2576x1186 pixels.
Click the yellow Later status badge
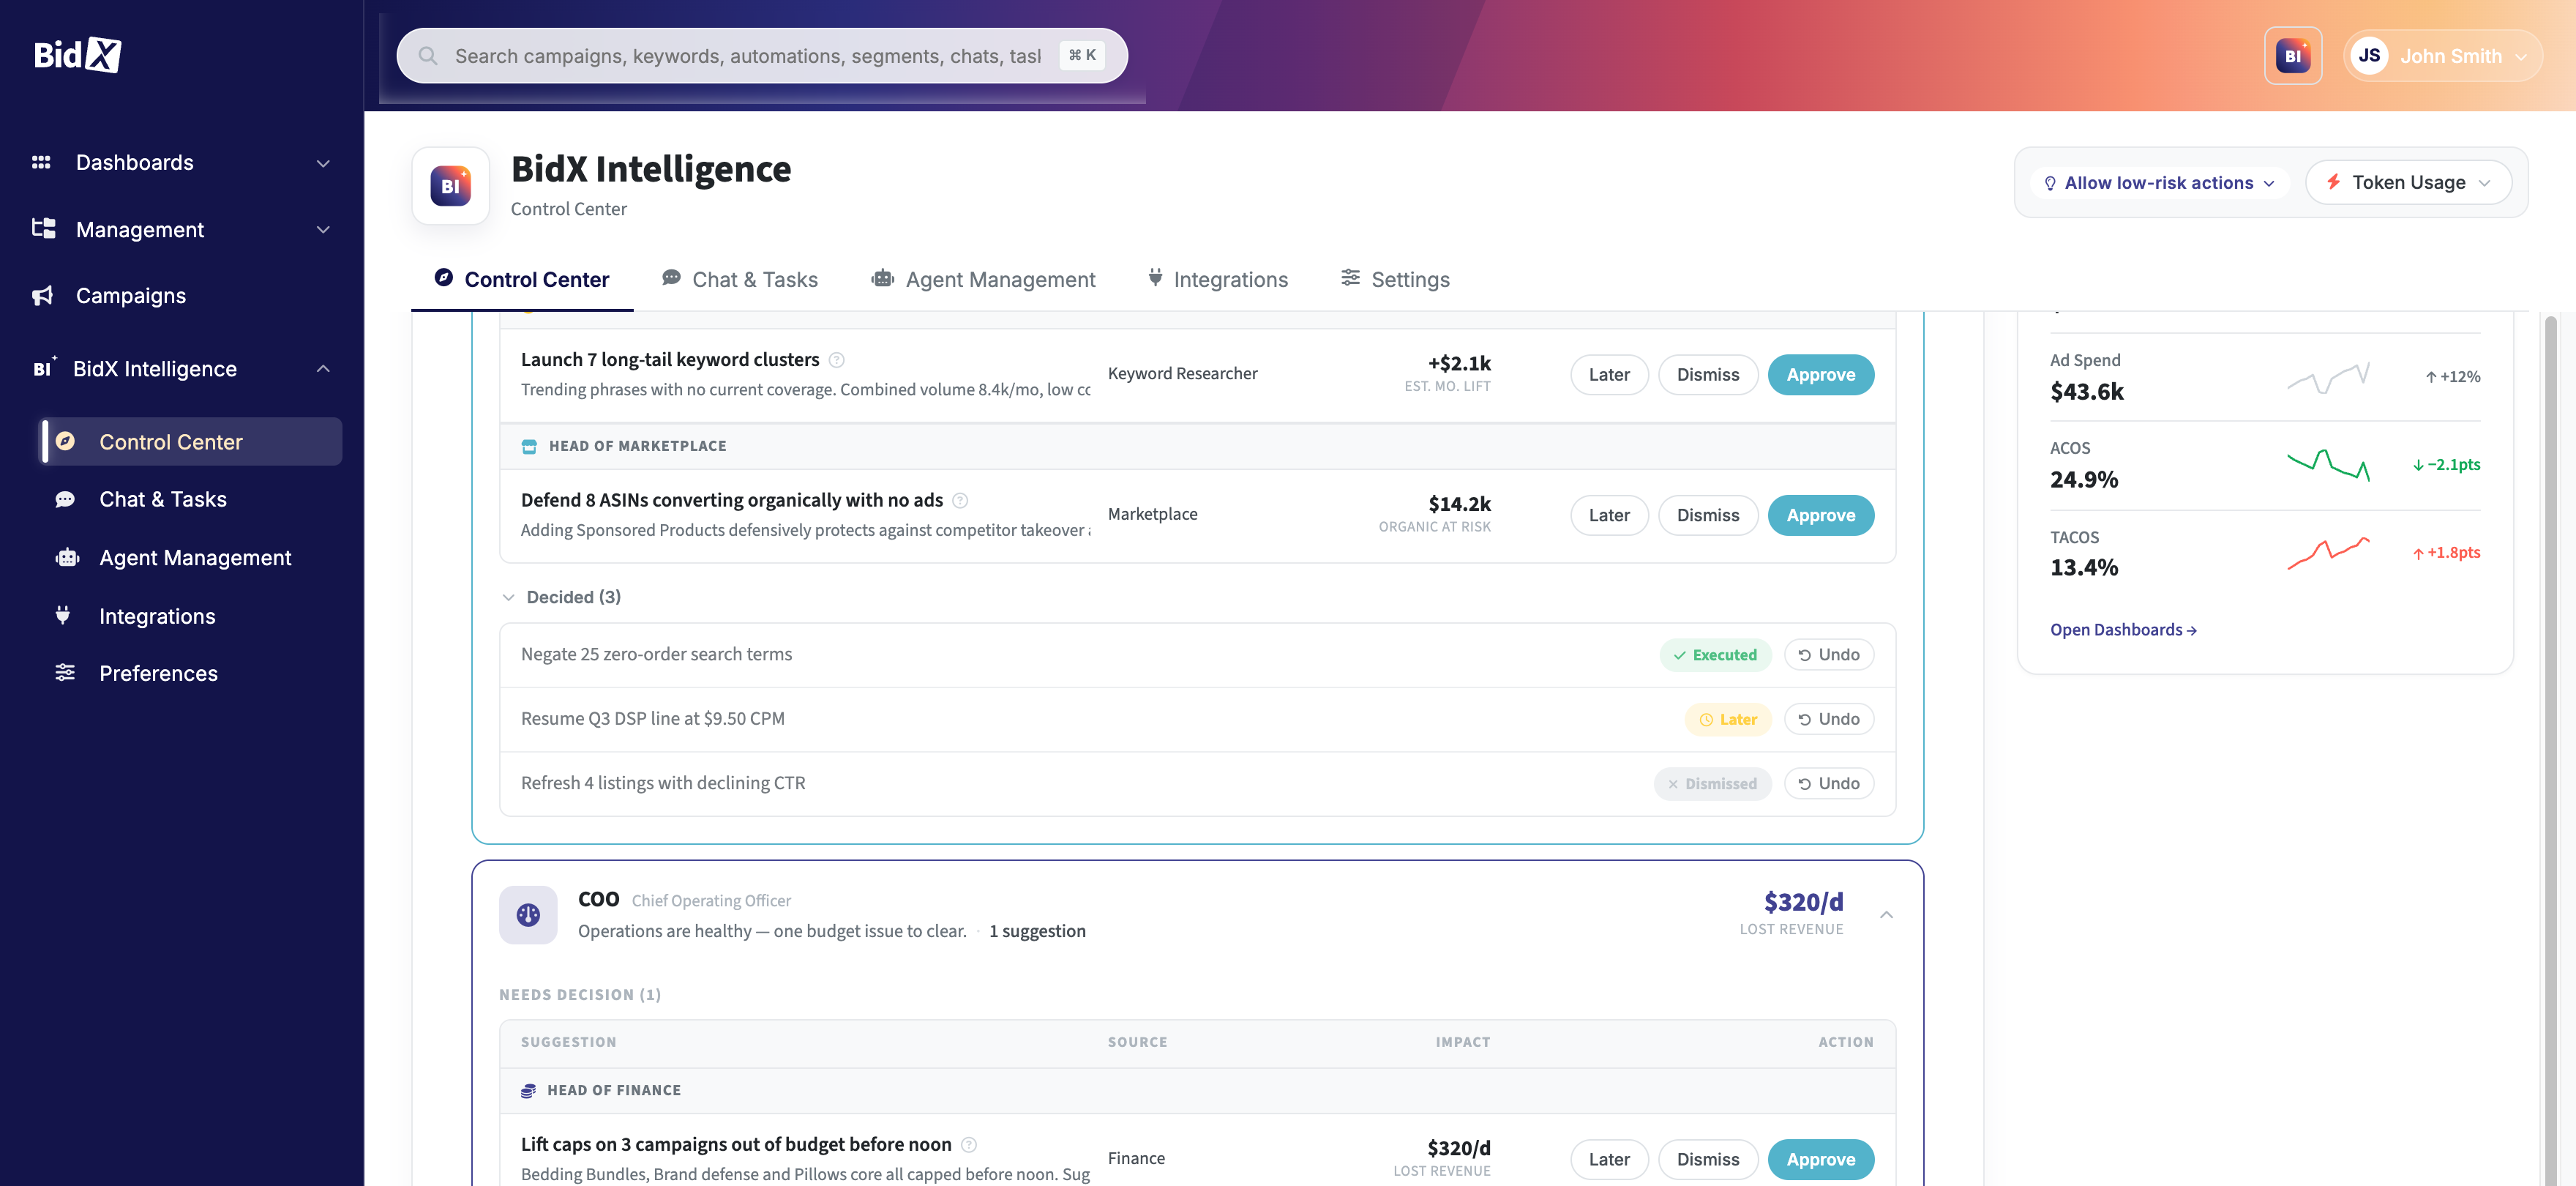(1727, 719)
